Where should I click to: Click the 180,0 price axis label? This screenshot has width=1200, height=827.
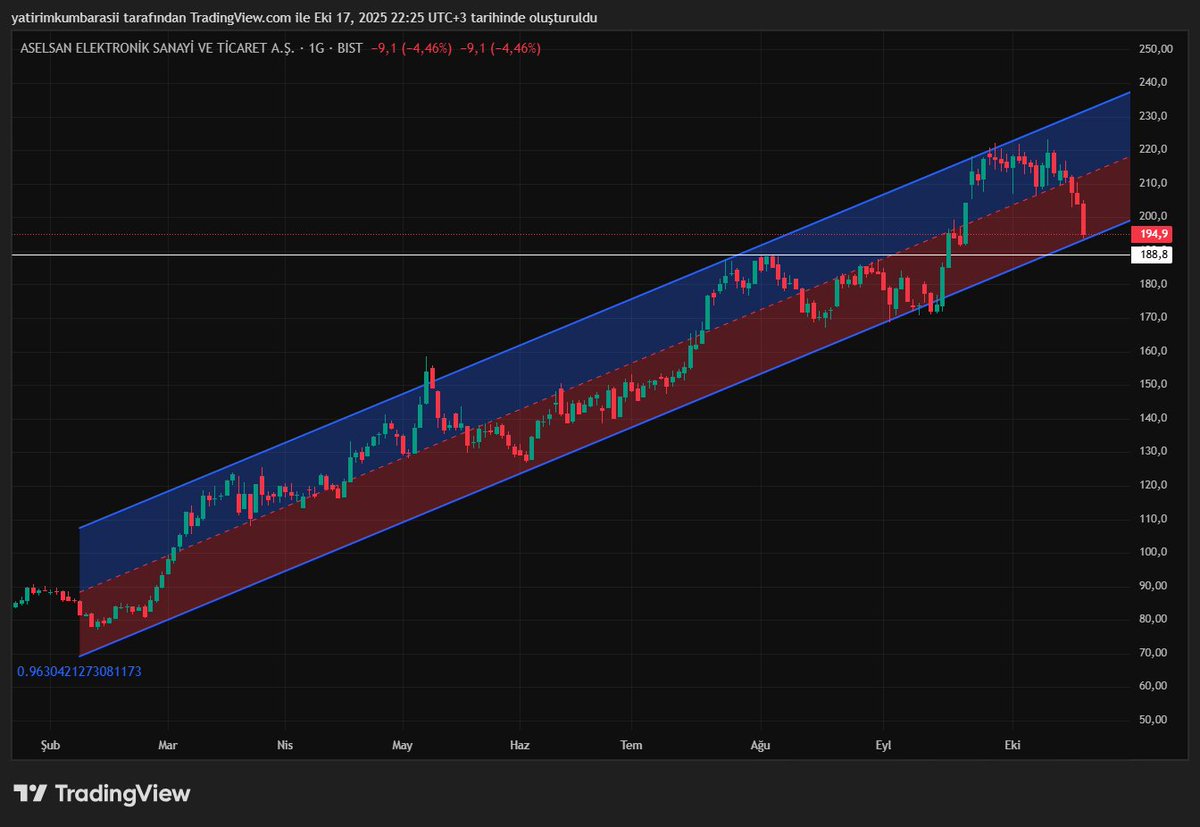1152,284
